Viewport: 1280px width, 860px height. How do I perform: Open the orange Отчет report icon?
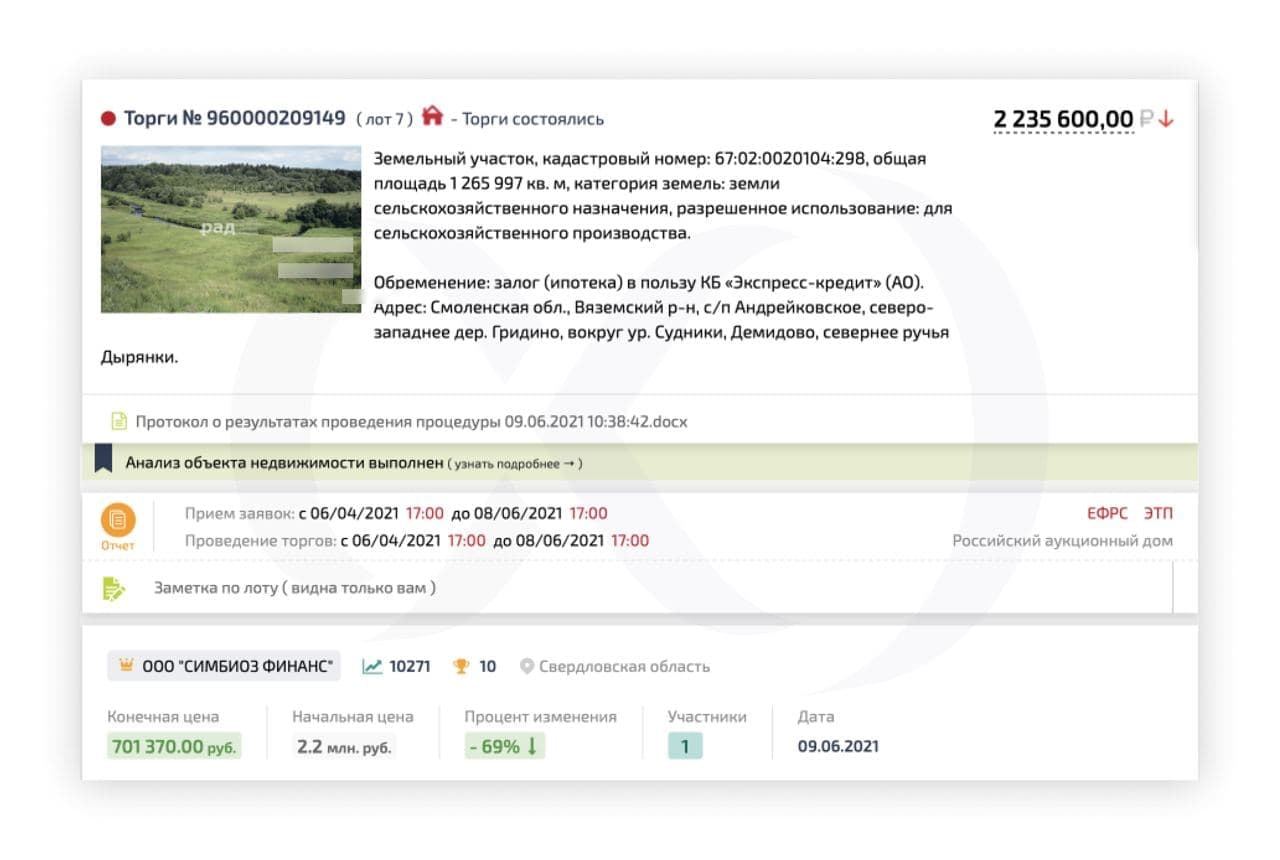(x=117, y=527)
